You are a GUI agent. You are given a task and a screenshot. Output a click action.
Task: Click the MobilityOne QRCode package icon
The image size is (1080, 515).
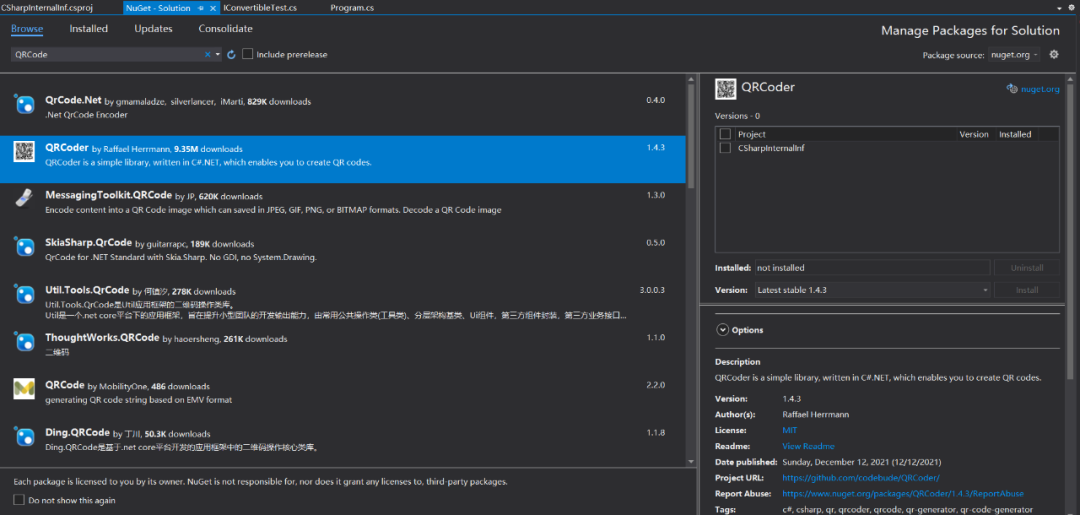click(24, 389)
